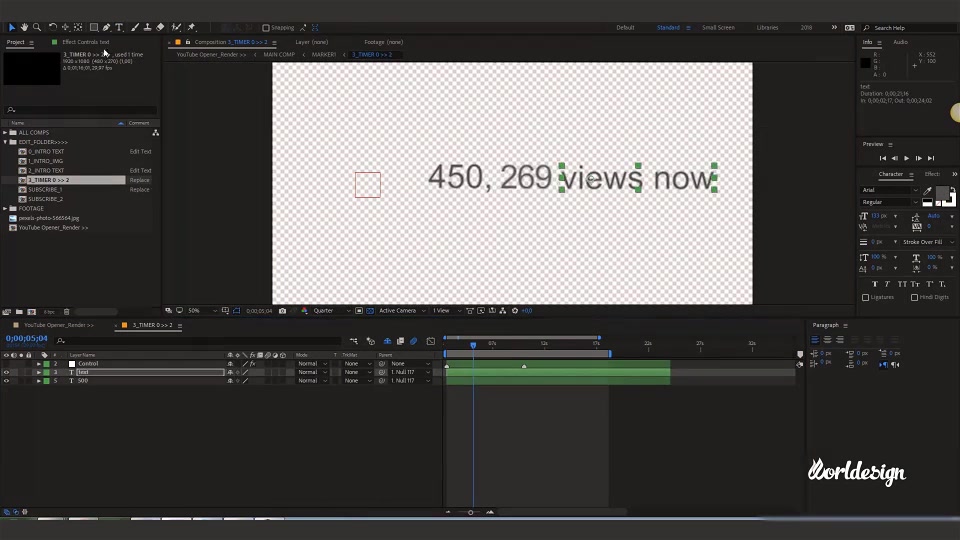The image size is (960, 540).
Task: Open the timeline graph editor button
Action: (431, 341)
